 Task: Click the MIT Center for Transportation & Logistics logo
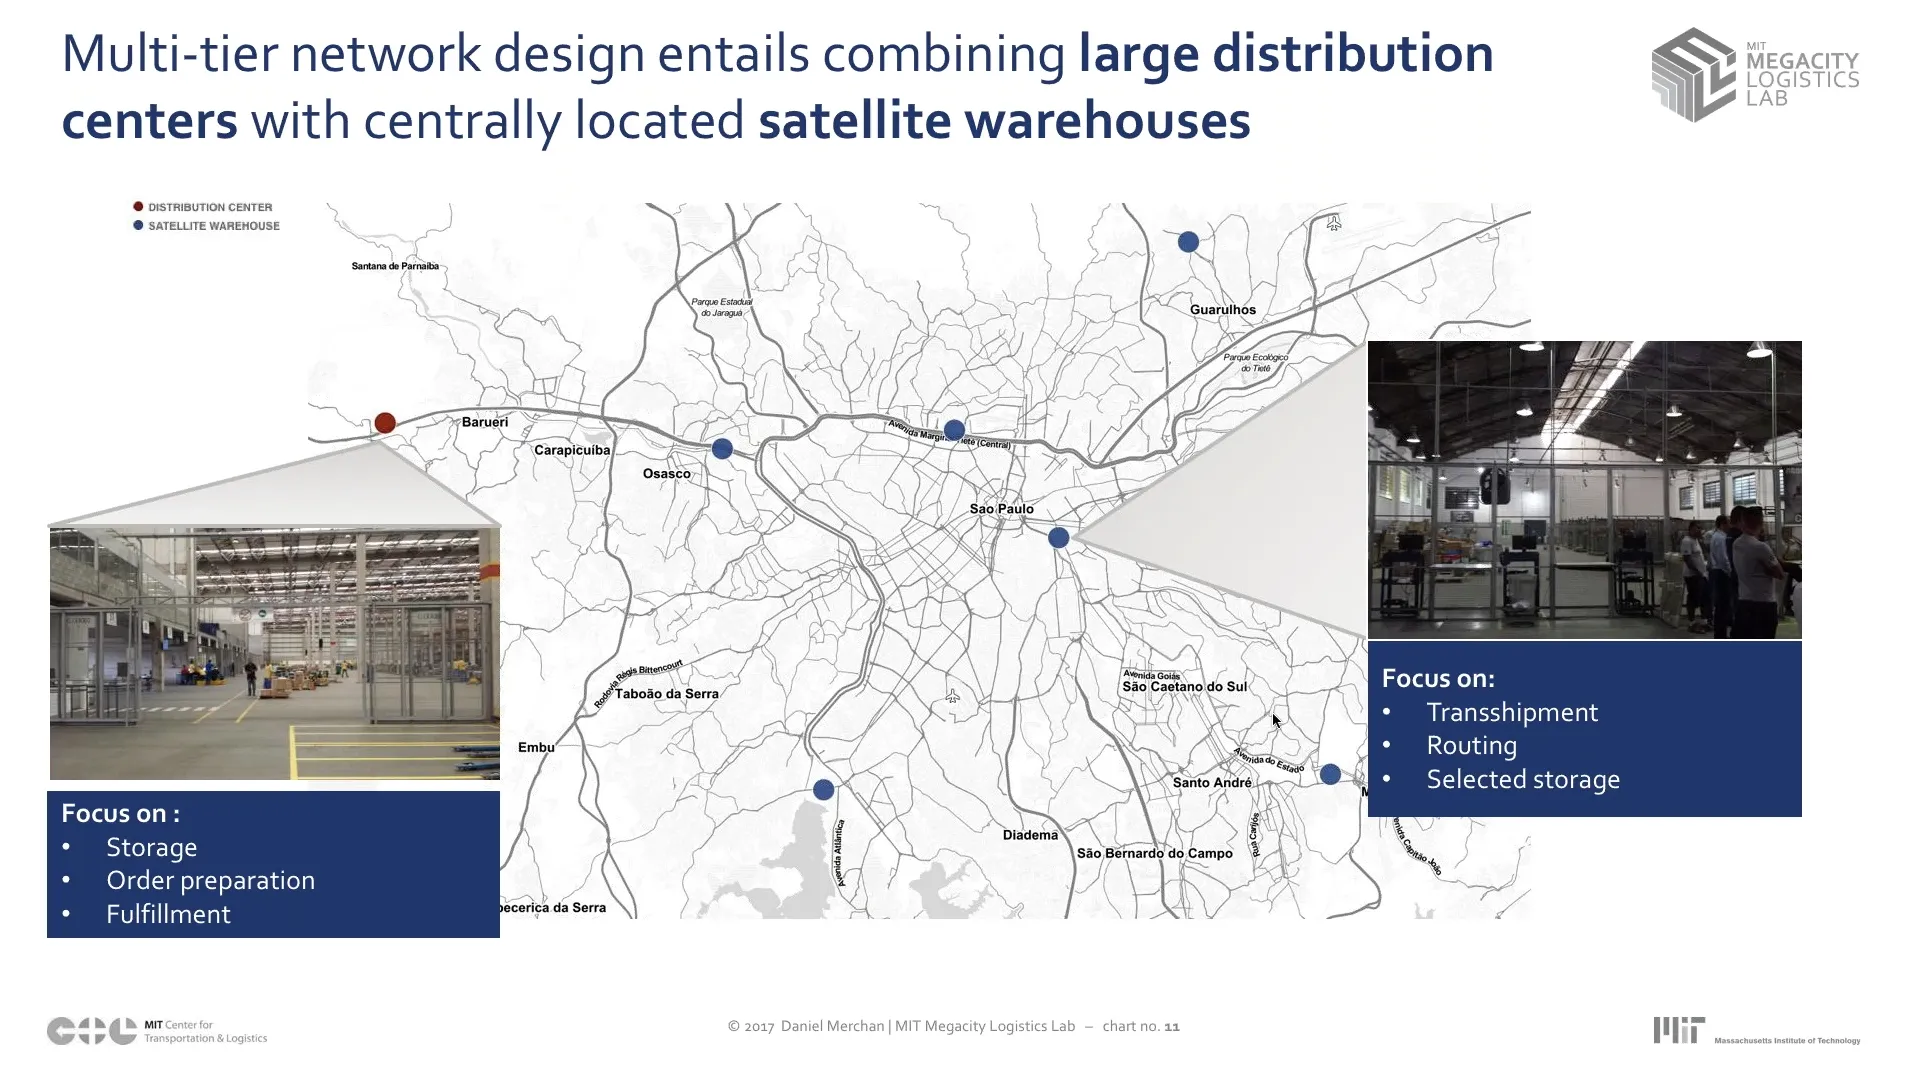pos(157,1031)
